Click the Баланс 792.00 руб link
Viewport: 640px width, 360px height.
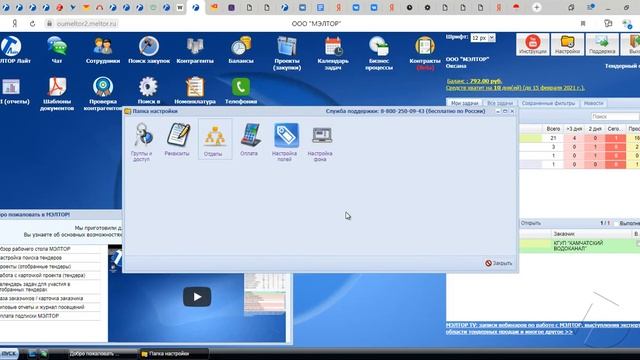[x=474, y=81]
